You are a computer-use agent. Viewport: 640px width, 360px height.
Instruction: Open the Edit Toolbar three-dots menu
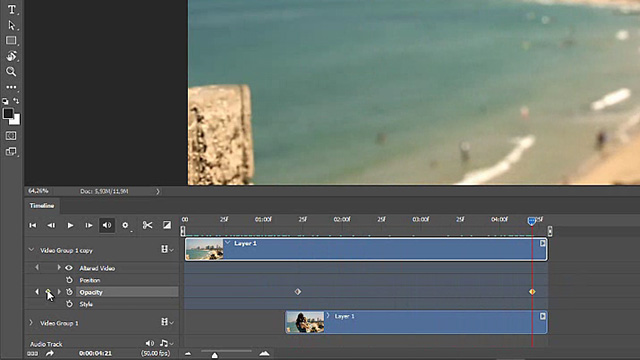click(x=11, y=87)
